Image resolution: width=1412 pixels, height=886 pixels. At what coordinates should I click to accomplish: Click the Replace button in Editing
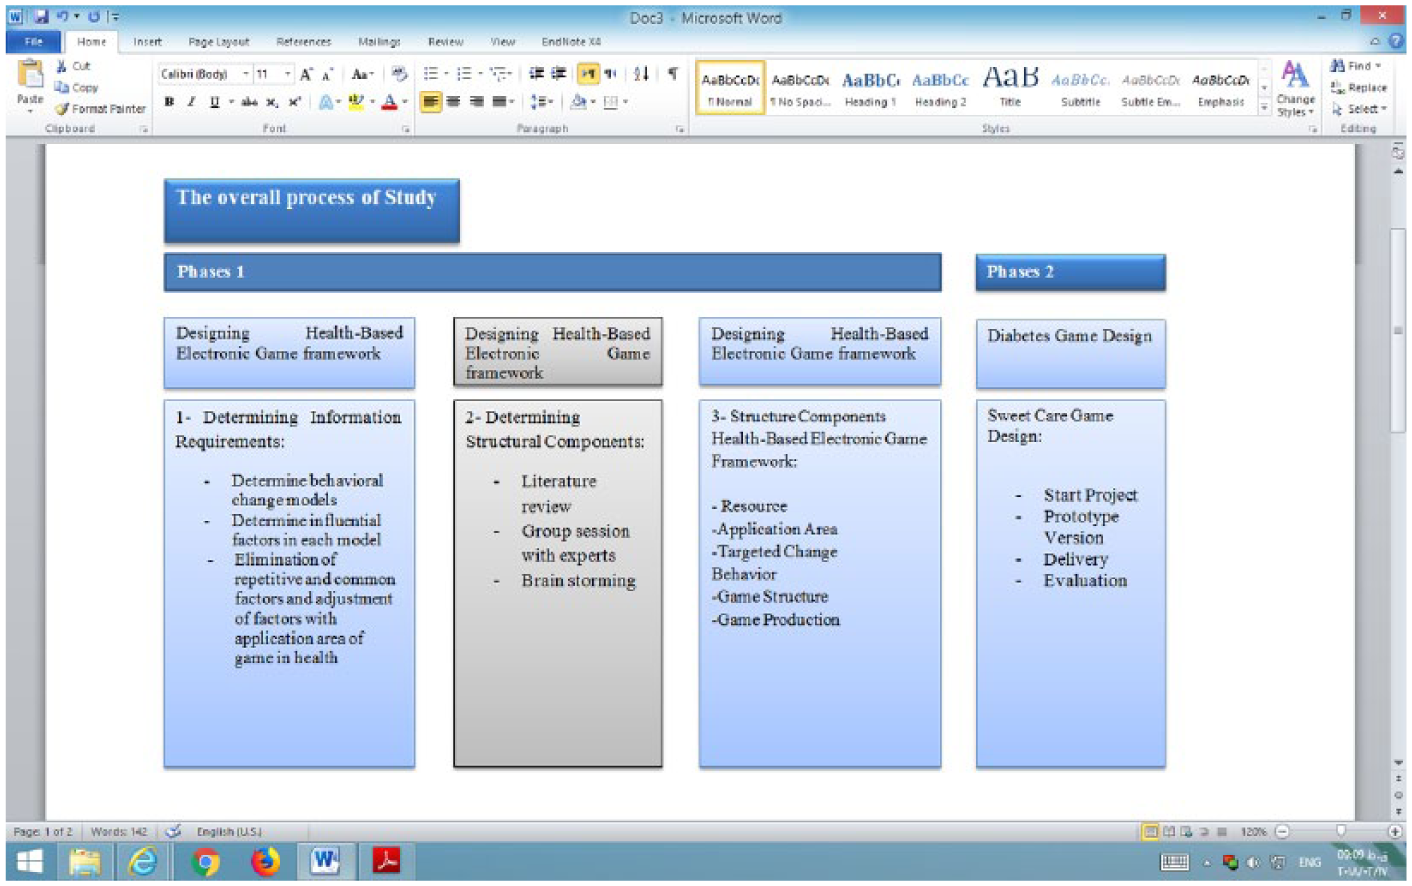pyautogui.click(x=1358, y=87)
